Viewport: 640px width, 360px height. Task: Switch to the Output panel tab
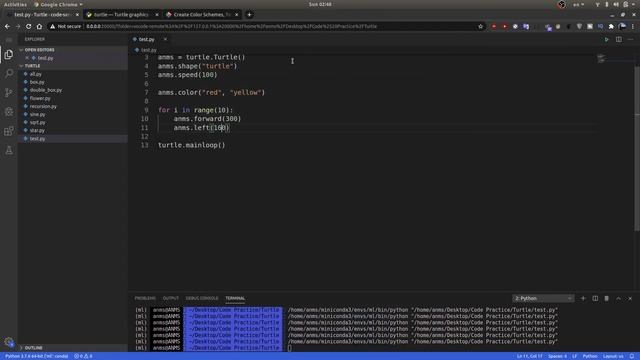[x=171, y=298]
